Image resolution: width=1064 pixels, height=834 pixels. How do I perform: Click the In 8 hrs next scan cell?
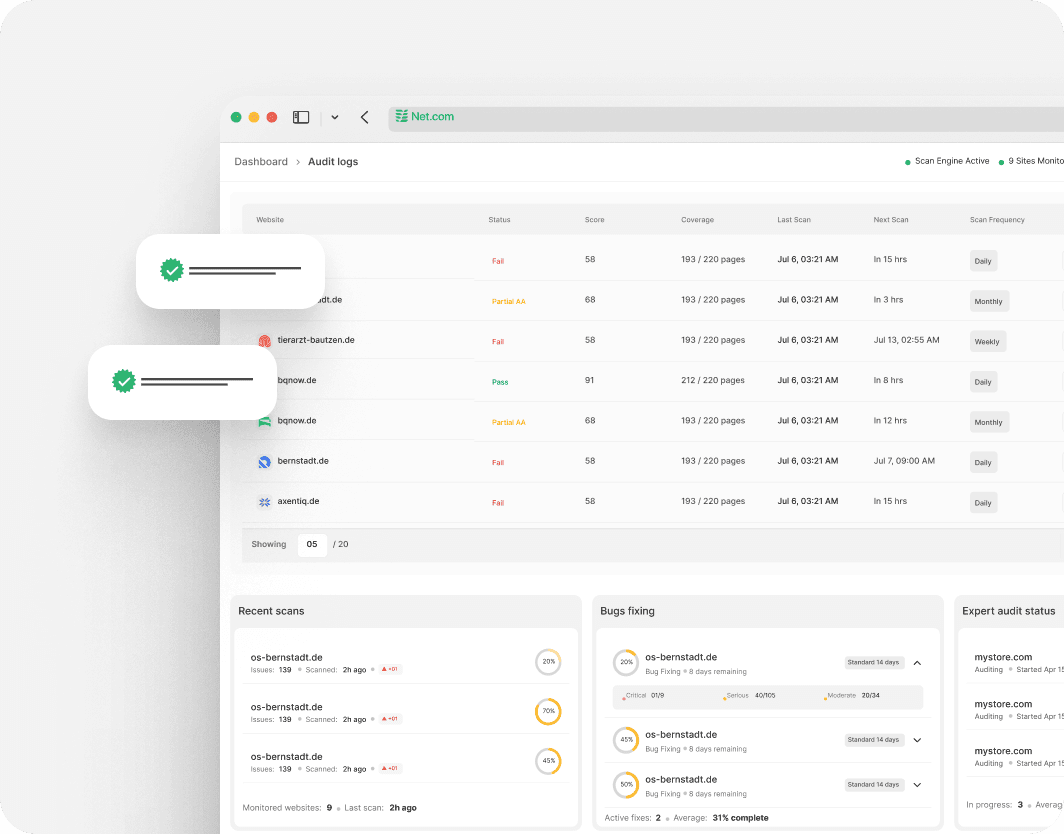(x=888, y=380)
